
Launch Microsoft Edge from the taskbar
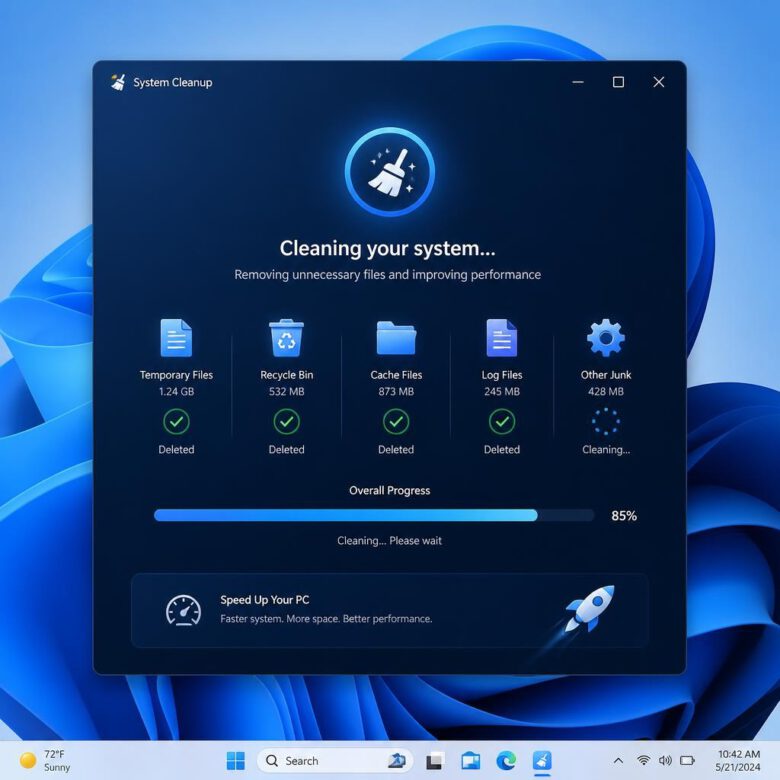[506, 761]
